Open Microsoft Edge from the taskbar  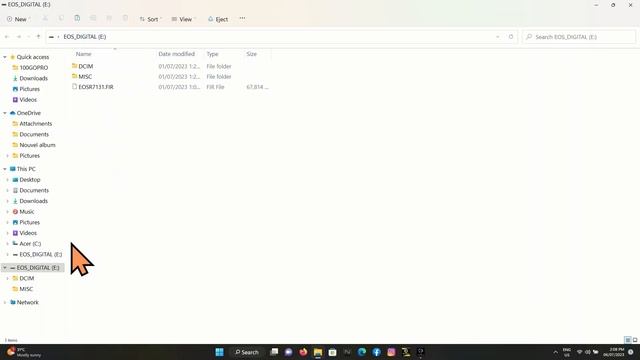362,352
